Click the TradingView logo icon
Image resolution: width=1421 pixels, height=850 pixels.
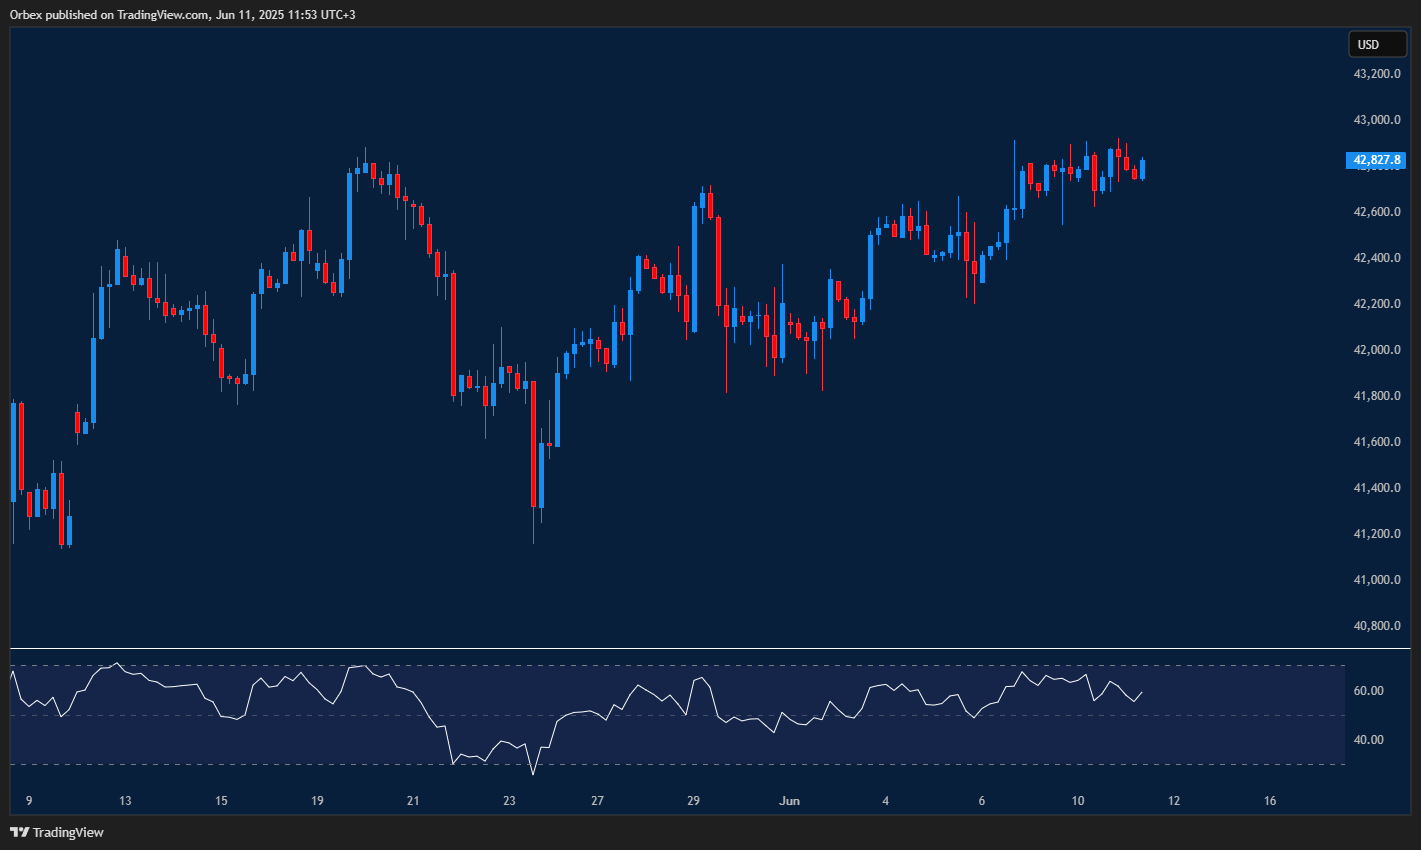(x=18, y=832)
